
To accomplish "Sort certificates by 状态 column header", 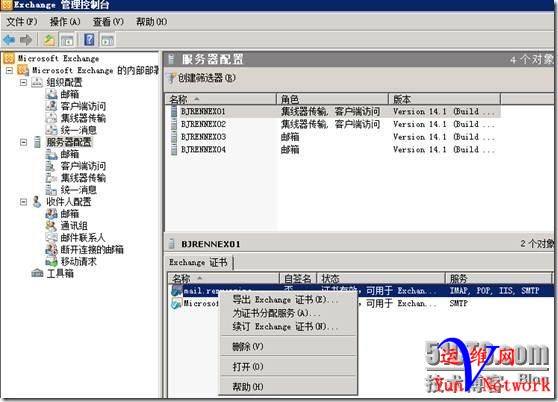I will tap(381, 278).
